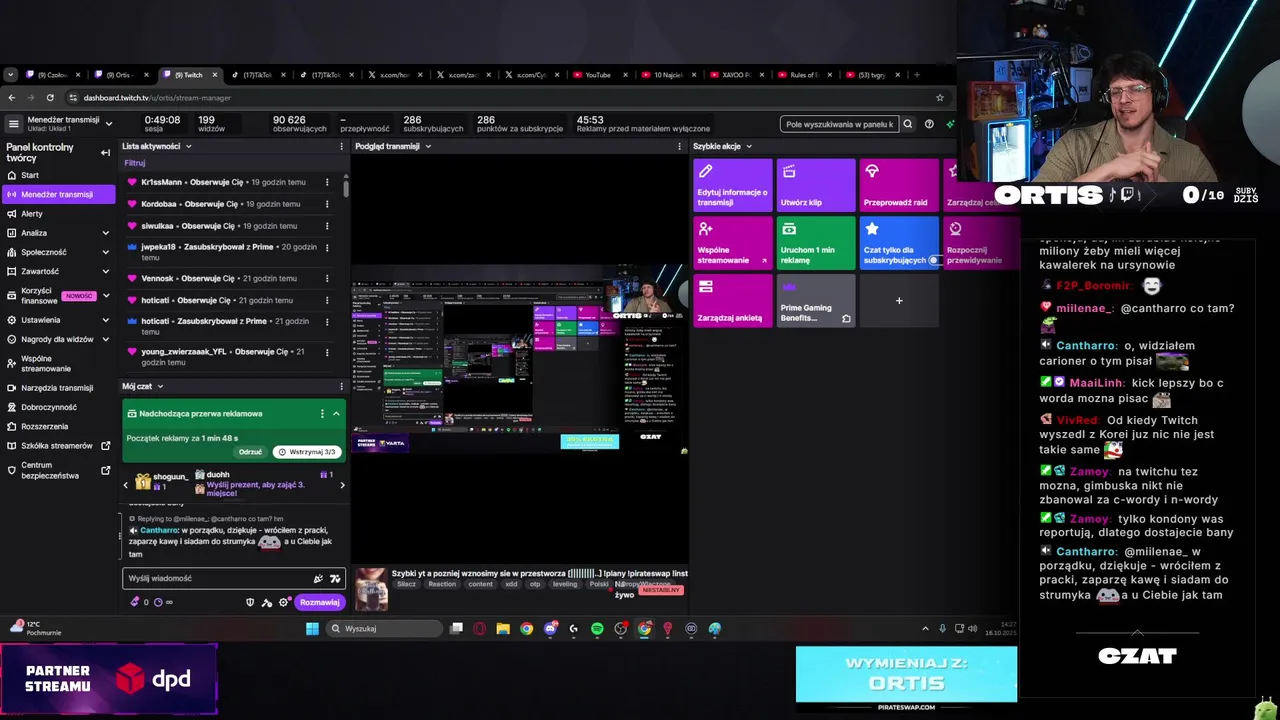Screen dimensions: 1280x720
Task: Focus the dashboard search field
Action: (x=839, y=124)
